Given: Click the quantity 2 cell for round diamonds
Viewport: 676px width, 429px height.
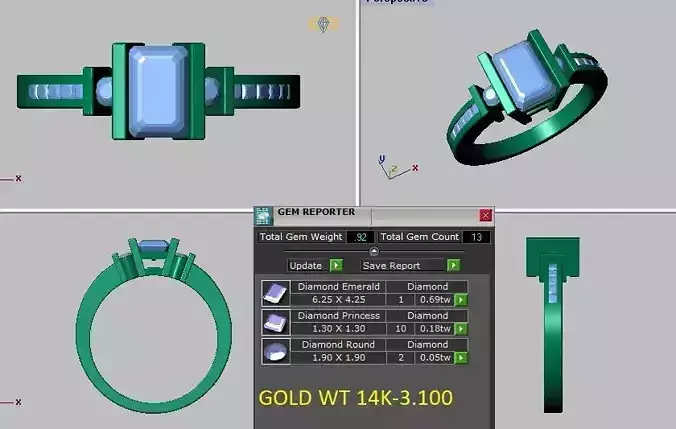Looking at the screenshot, I should pyautogui.click(x=401, y=357).
